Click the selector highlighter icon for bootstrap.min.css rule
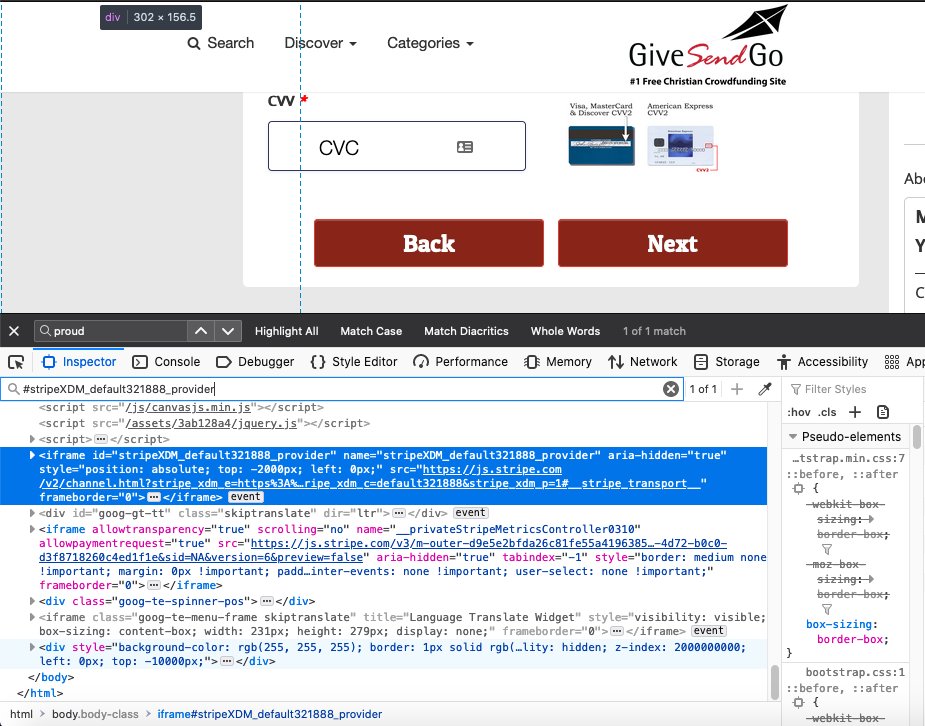The width and height of the screenshot is (925, 726). pyautogui.click(x=799, y=488)
